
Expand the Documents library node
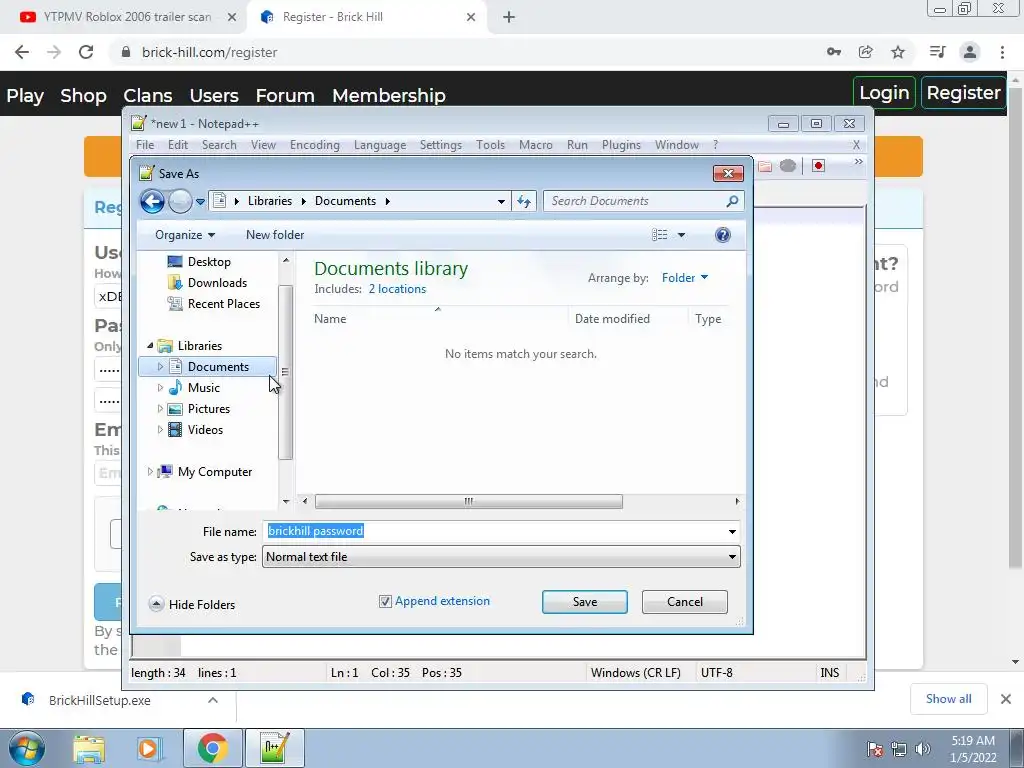[160, 367]
